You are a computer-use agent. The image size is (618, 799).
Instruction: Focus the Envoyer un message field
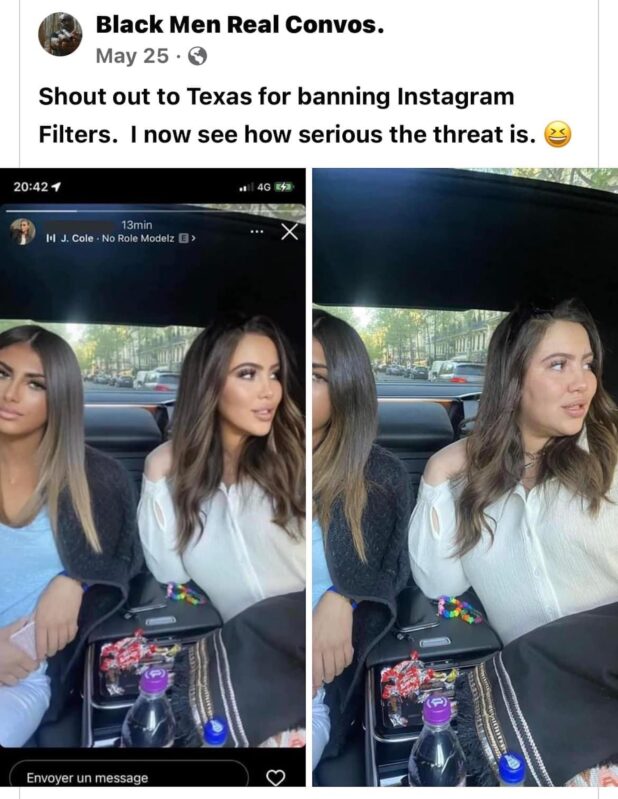[129, 777]
